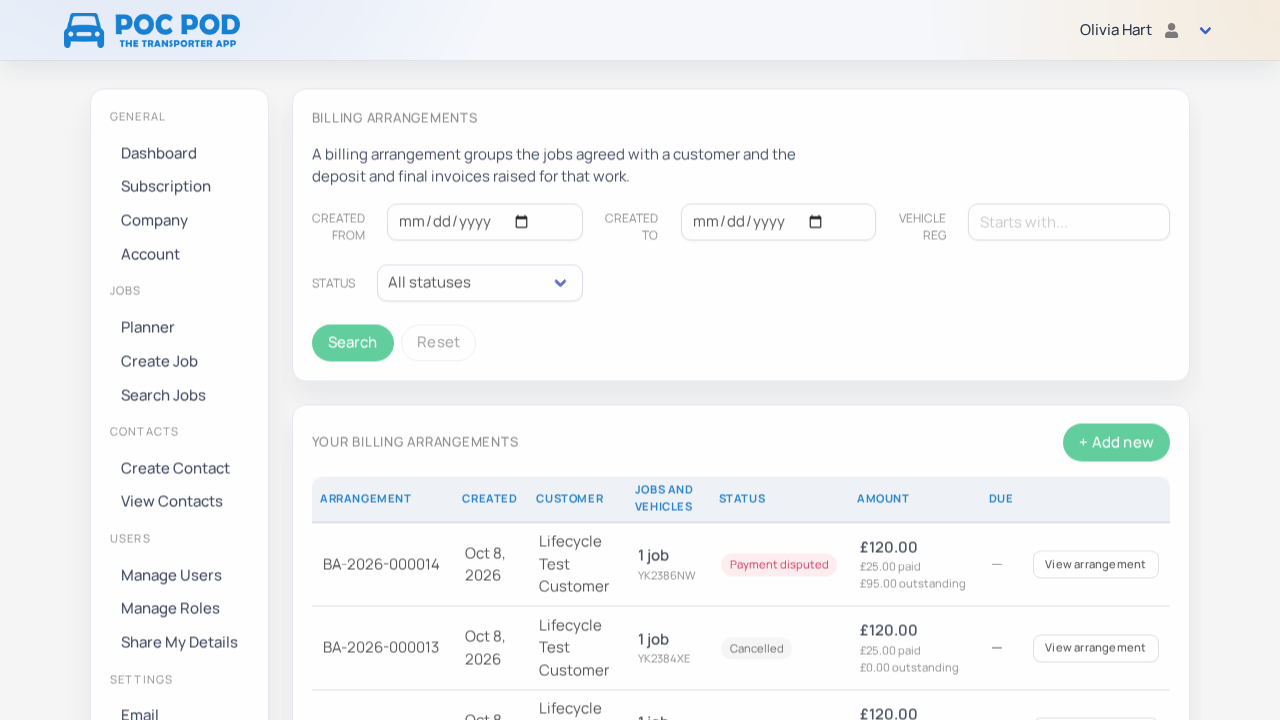Click the Customer column header

coord(570,499)
